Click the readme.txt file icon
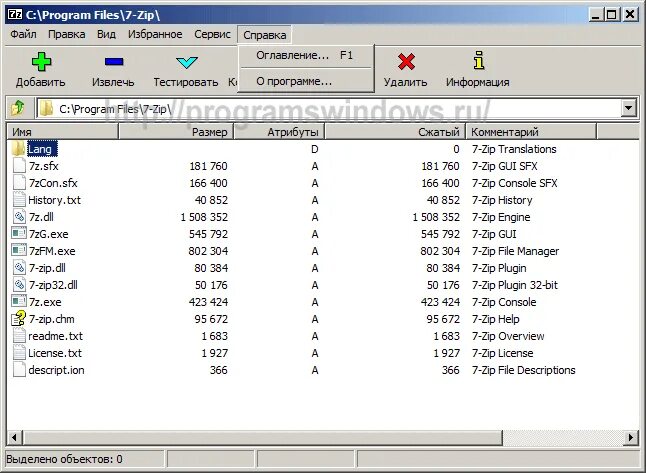This screenshot has height=473, width=646. (19, 336)
